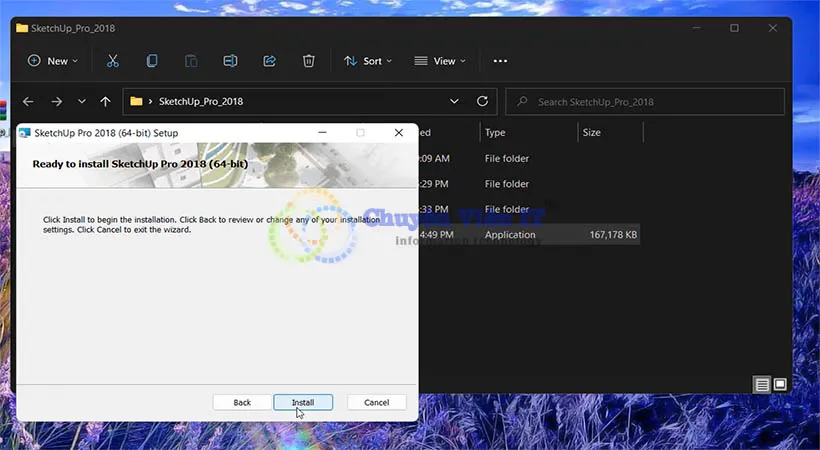Click the Delete trash icon

(308, 61)
